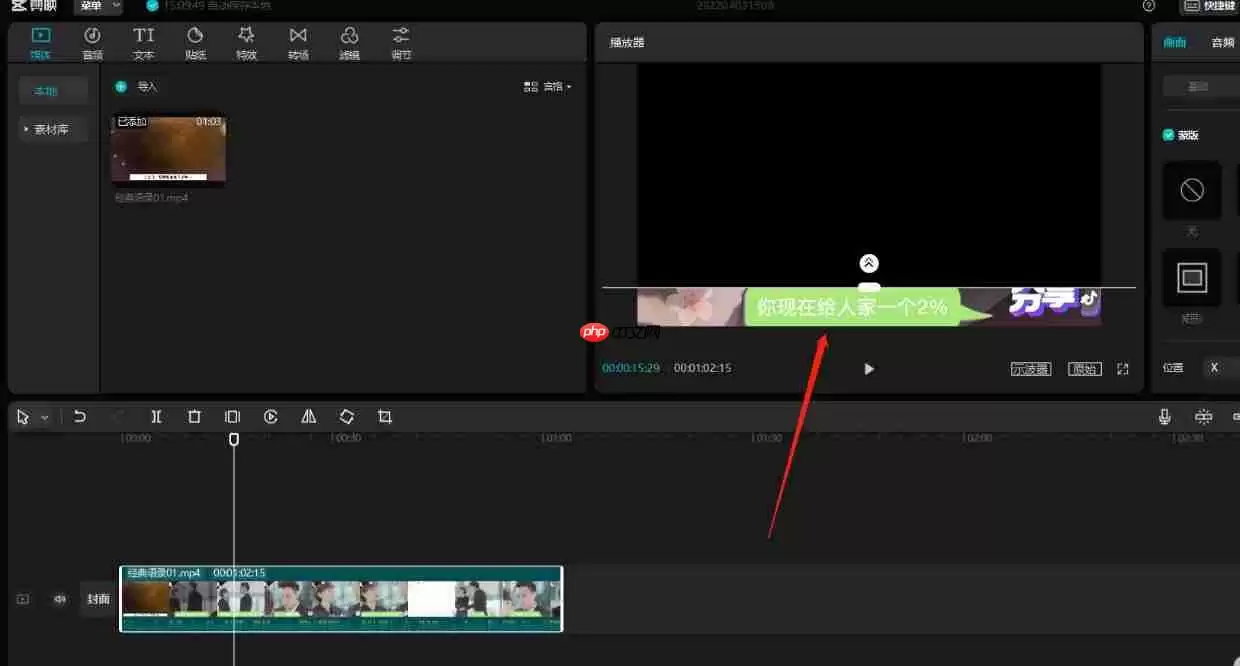Expand the 素材库 sidebar section

point(52,128)
